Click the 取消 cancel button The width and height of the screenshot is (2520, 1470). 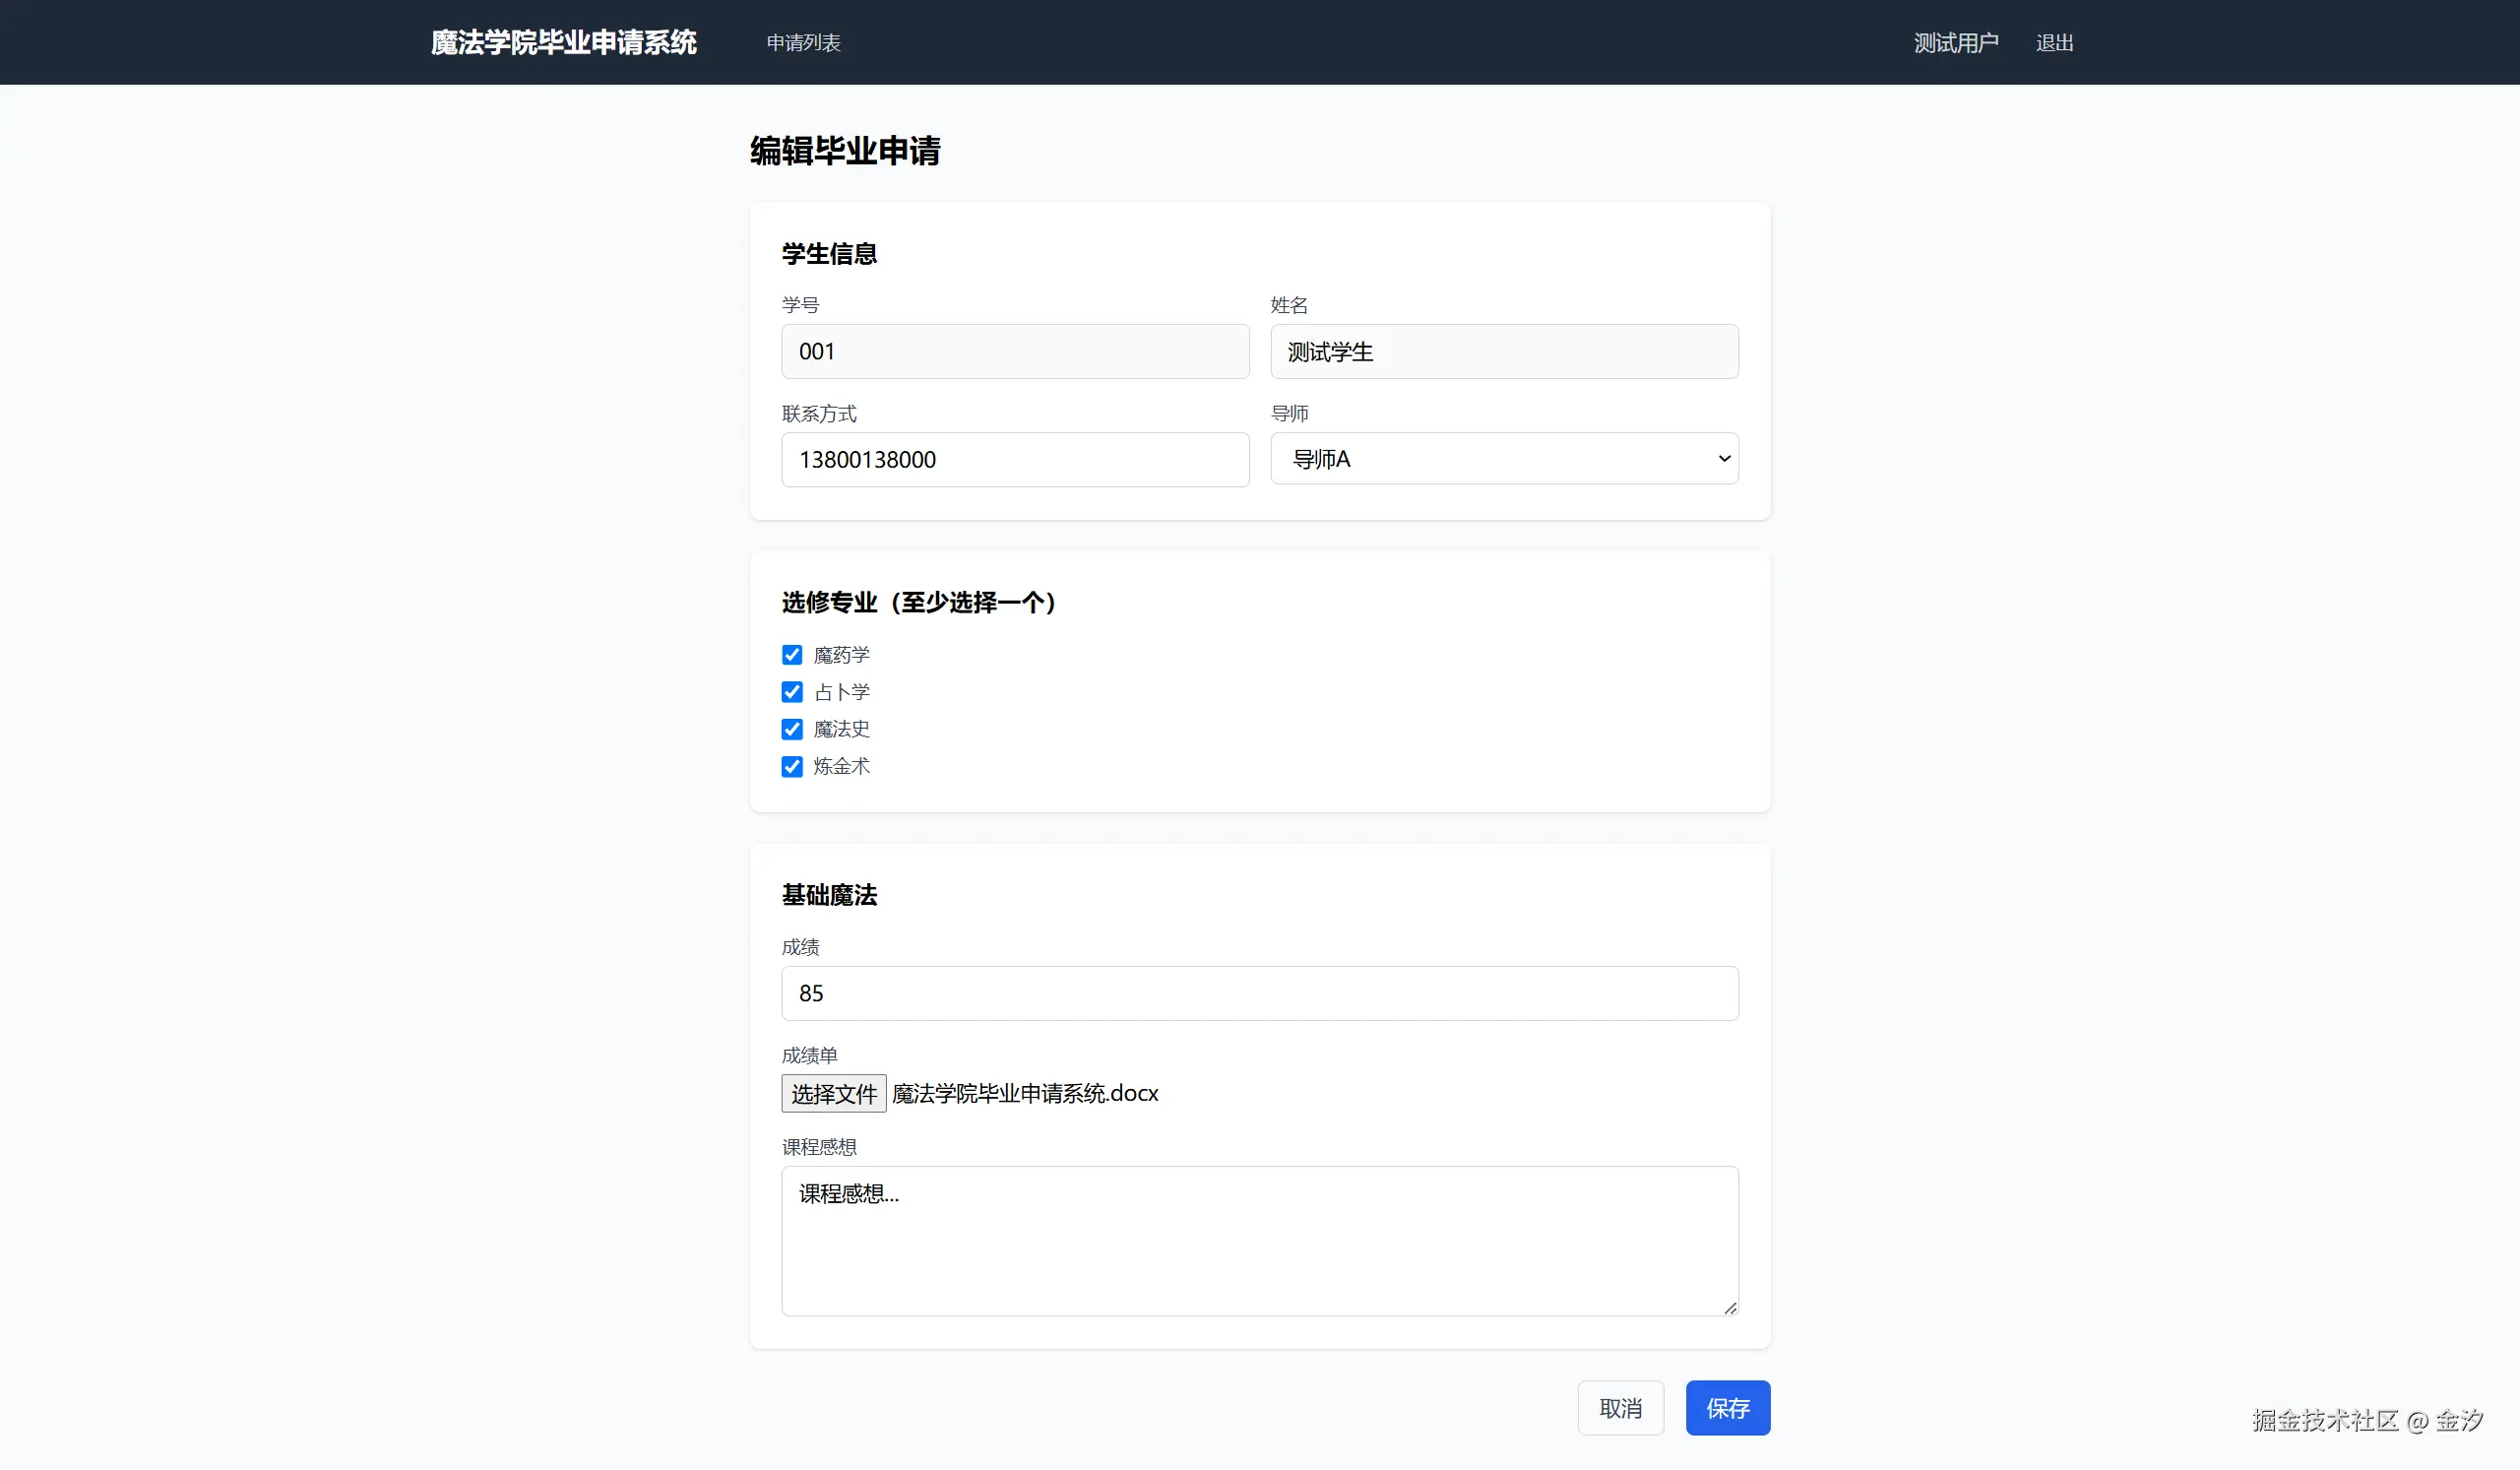tap(1620, 1408)
